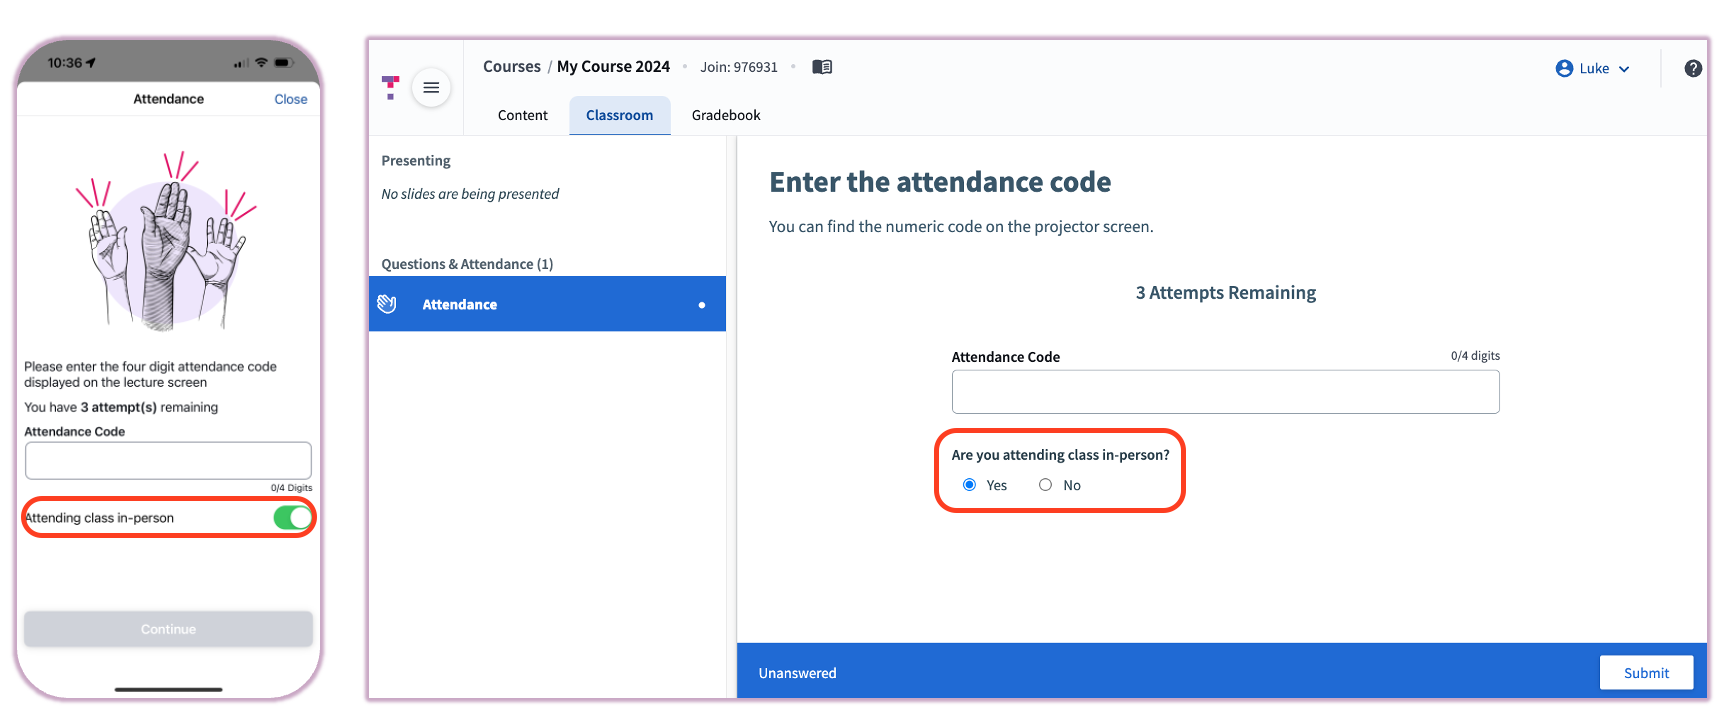
Task: Open the help question mark icon
Action: click(x=1693, y=68)
